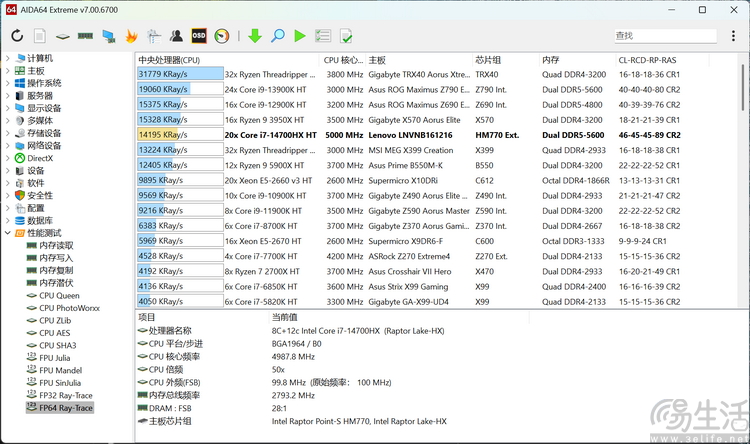Maximize the AIDA64 Extreme window
The height and width of the screenshot is (444, 750).
[702, 10]
